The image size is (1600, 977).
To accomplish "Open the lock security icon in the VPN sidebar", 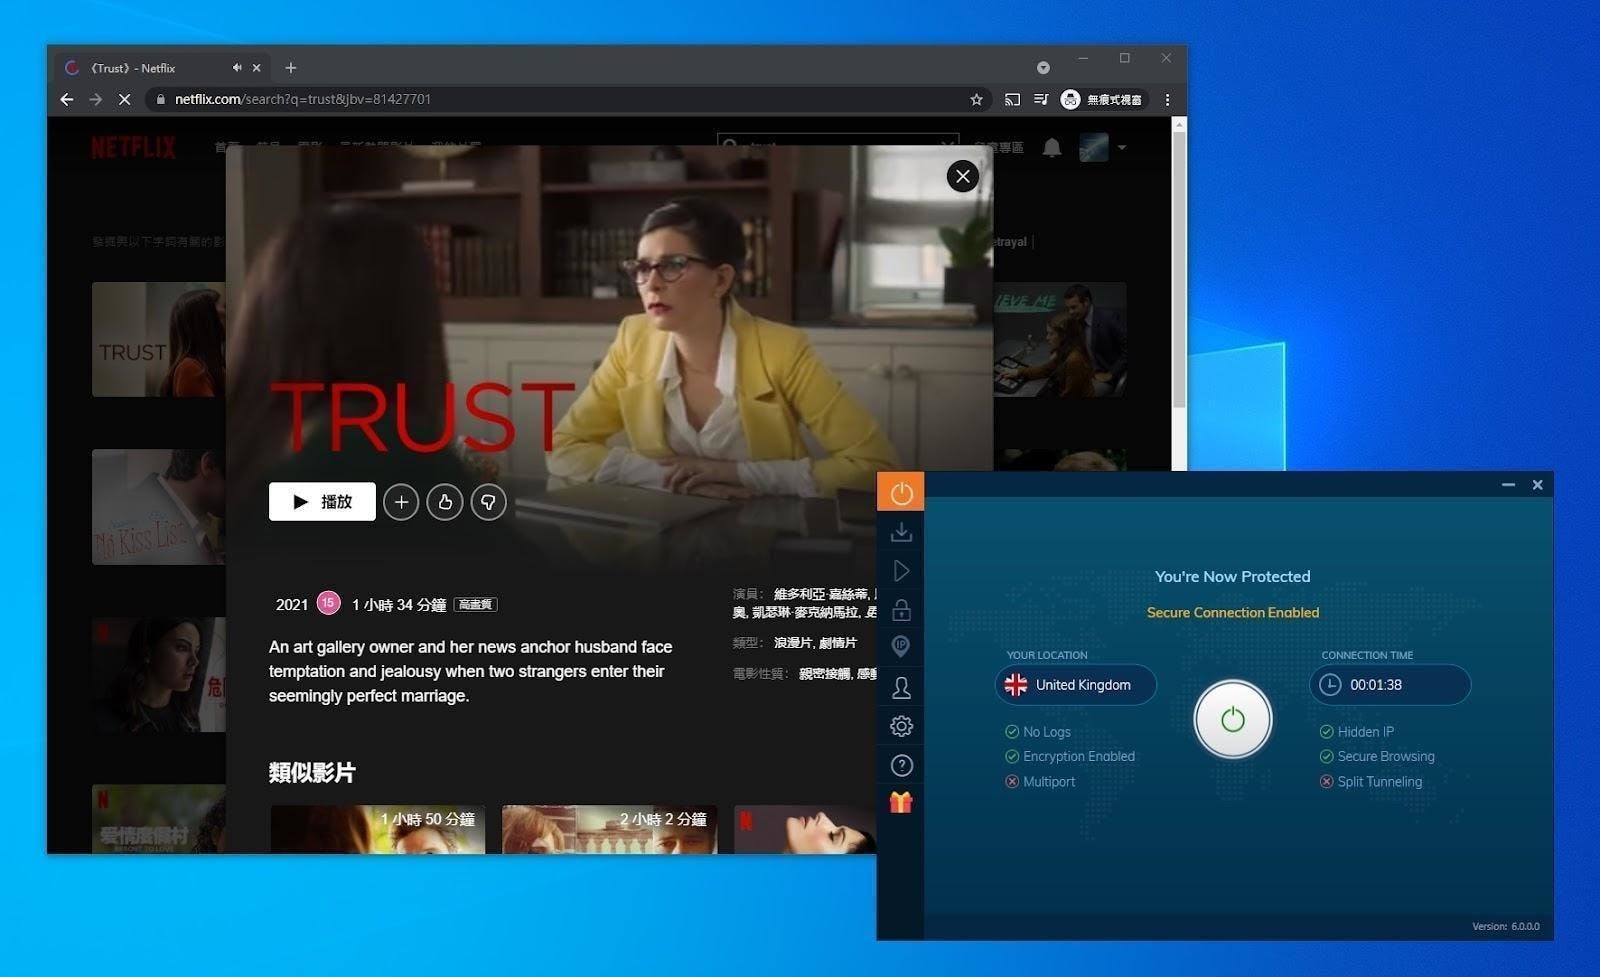I will [901, 609].
